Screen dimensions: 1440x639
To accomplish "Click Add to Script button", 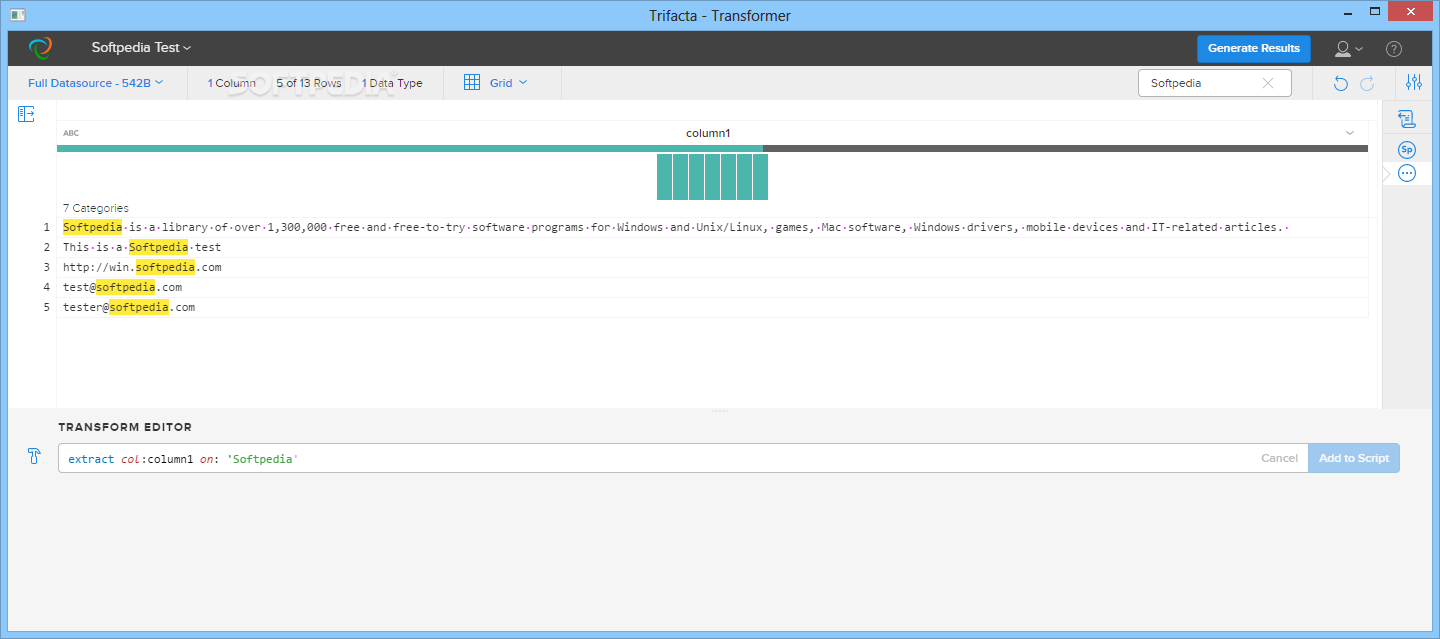I will (1354, 458).
